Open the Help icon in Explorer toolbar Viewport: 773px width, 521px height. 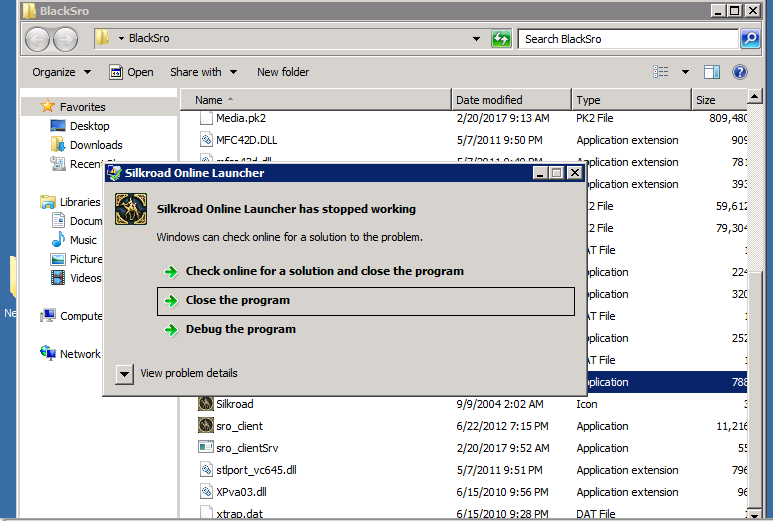[x=739, y=72]
